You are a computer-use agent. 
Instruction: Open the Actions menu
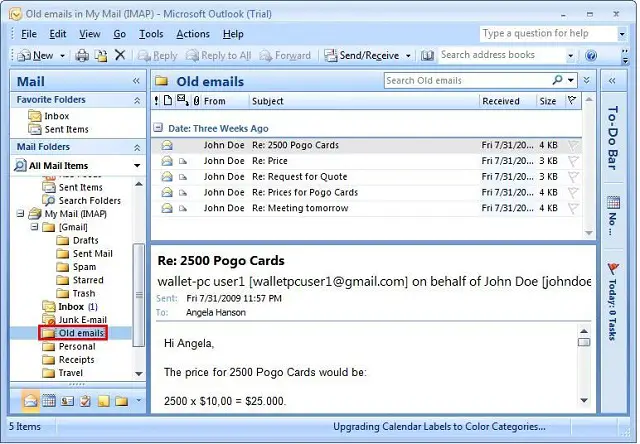pyautogui.click(x=193, y=34)
